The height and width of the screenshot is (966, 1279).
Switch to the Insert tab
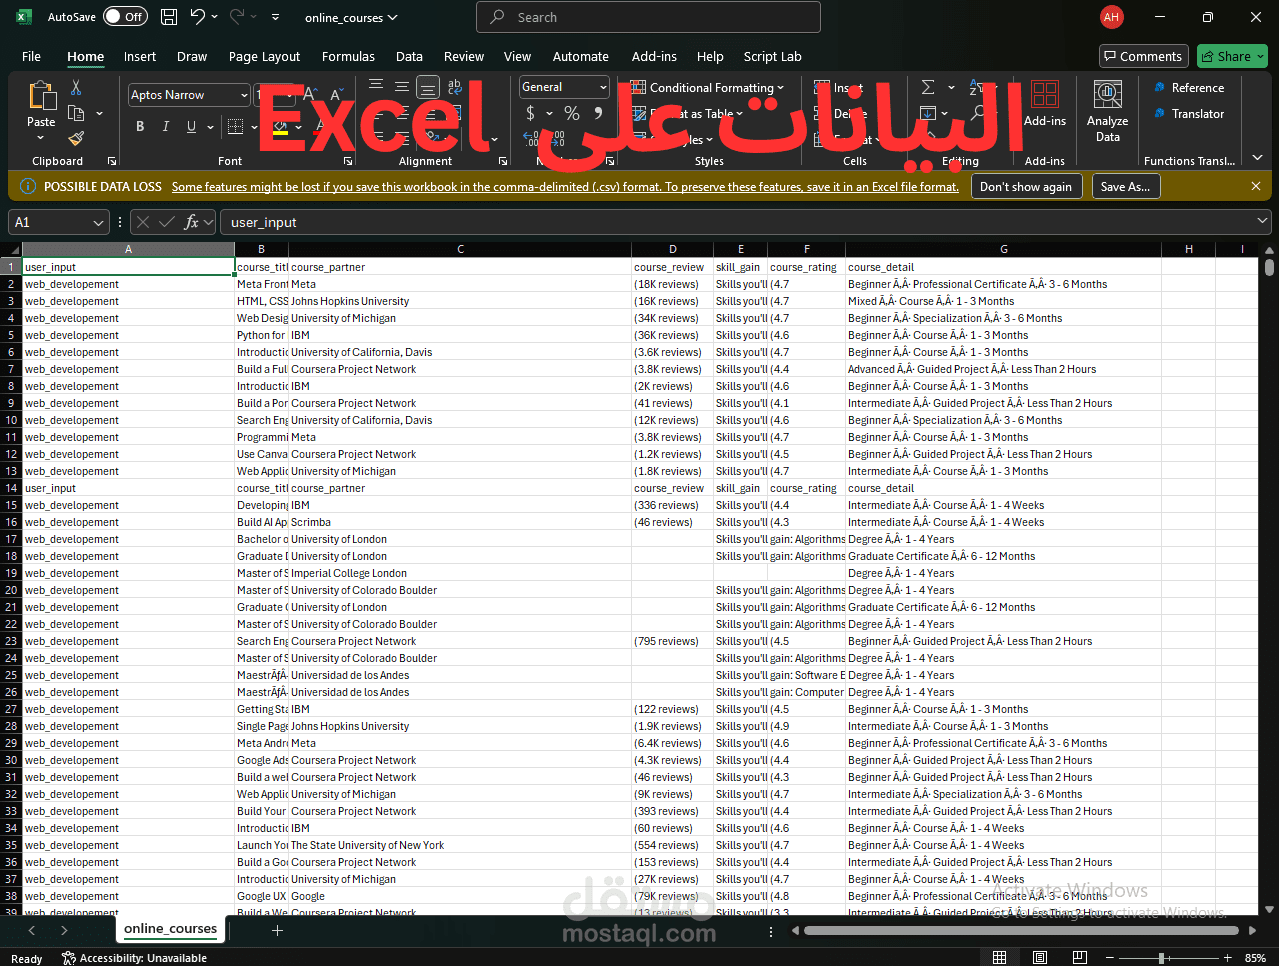(140, 56)
